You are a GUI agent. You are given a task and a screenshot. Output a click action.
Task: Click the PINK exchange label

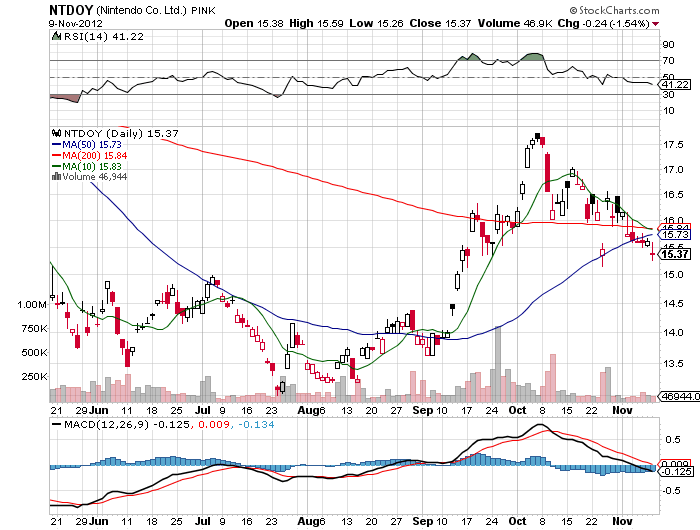[204, 11]
